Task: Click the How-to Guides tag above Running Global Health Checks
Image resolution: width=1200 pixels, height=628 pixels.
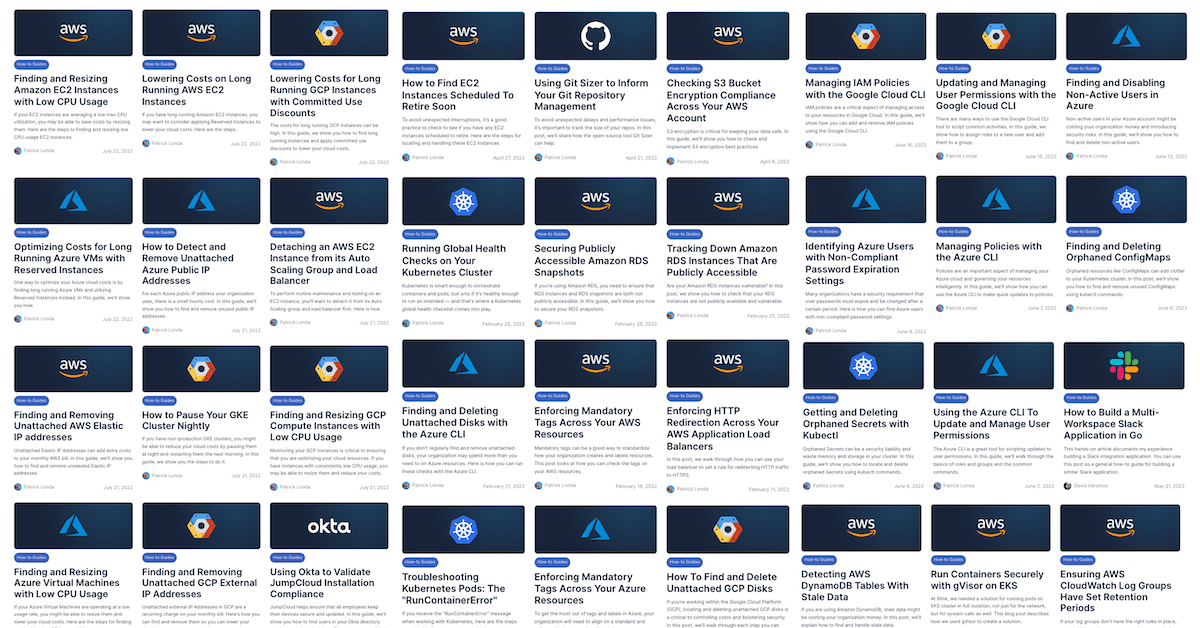Action: point(420,234)
